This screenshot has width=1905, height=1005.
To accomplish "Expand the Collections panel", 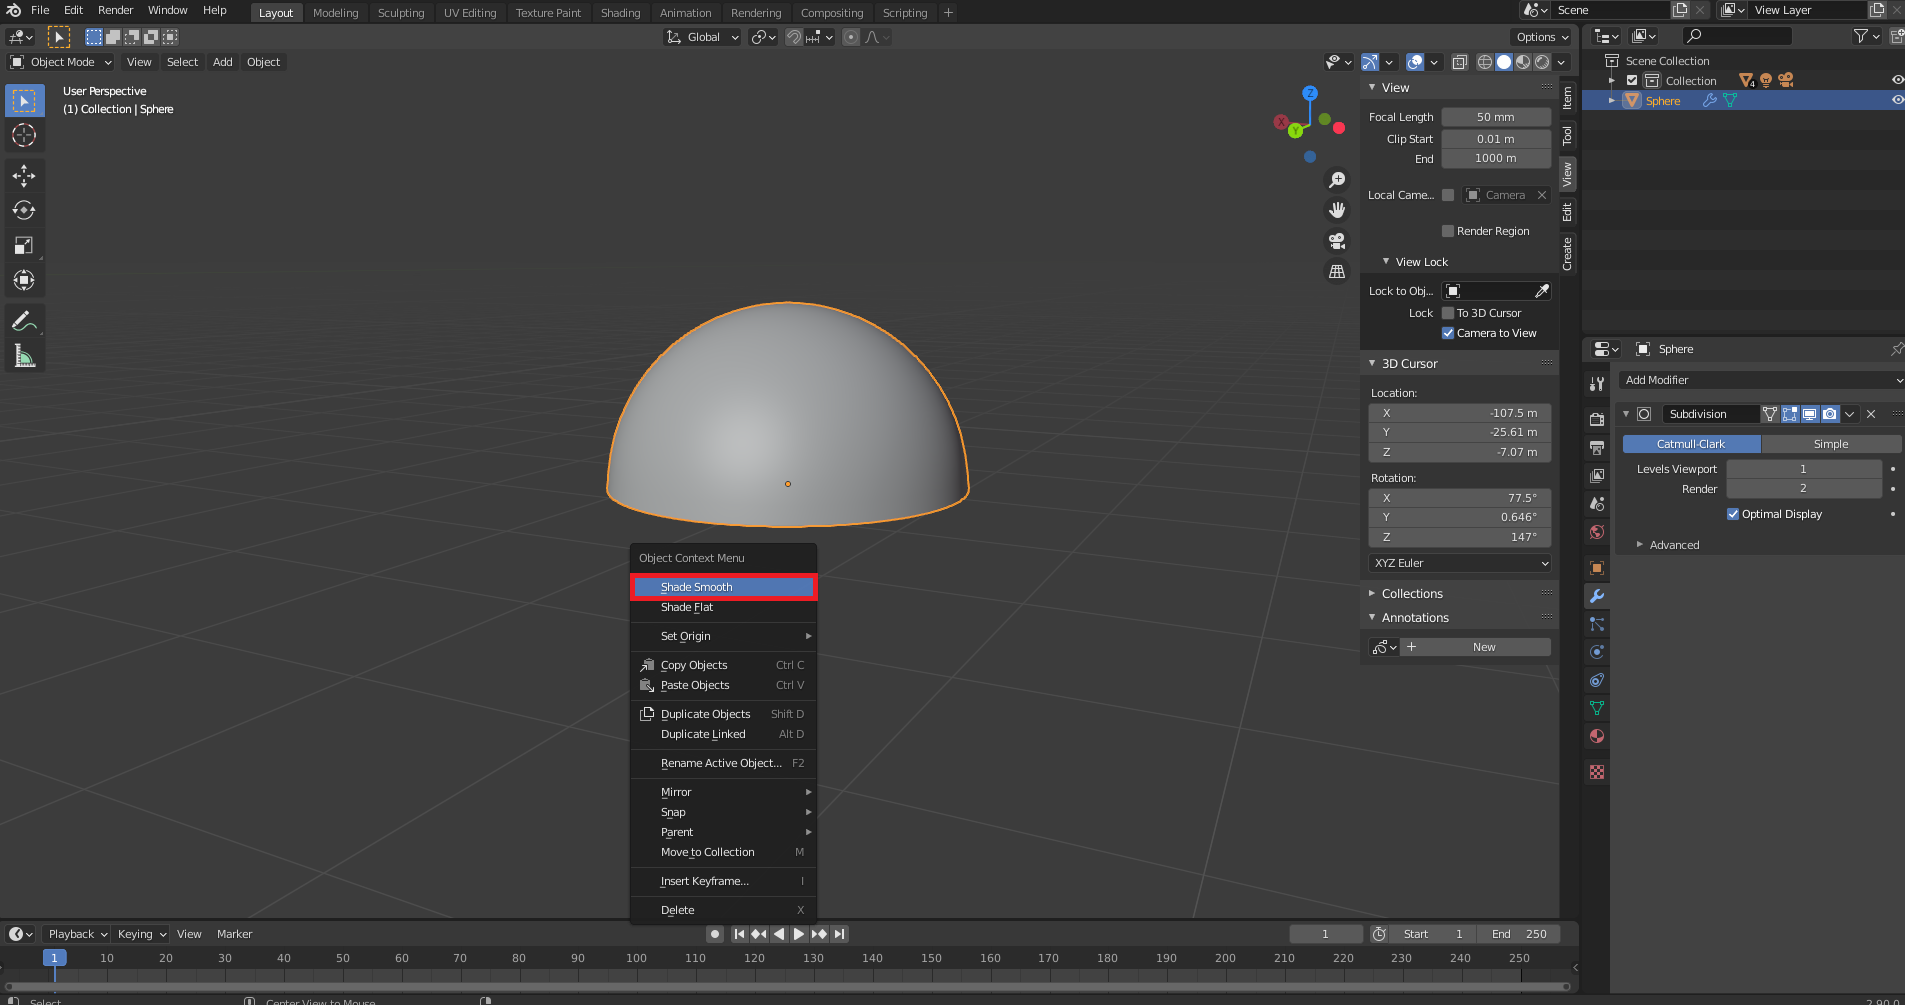I will click(1412, 594).
